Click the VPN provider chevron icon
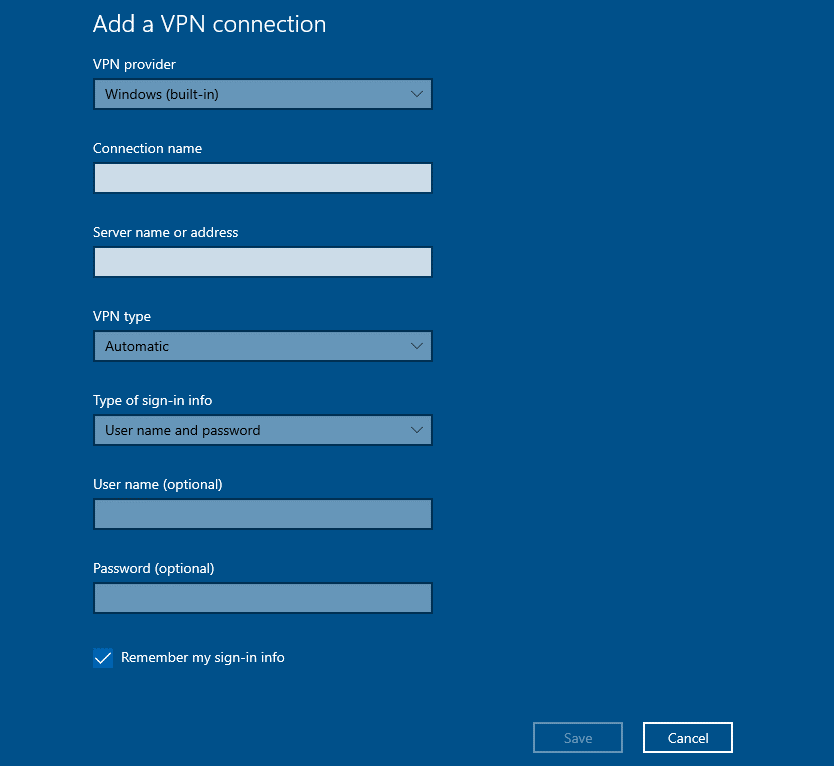Screen dimensions: 834x766 tap(417, 94)
